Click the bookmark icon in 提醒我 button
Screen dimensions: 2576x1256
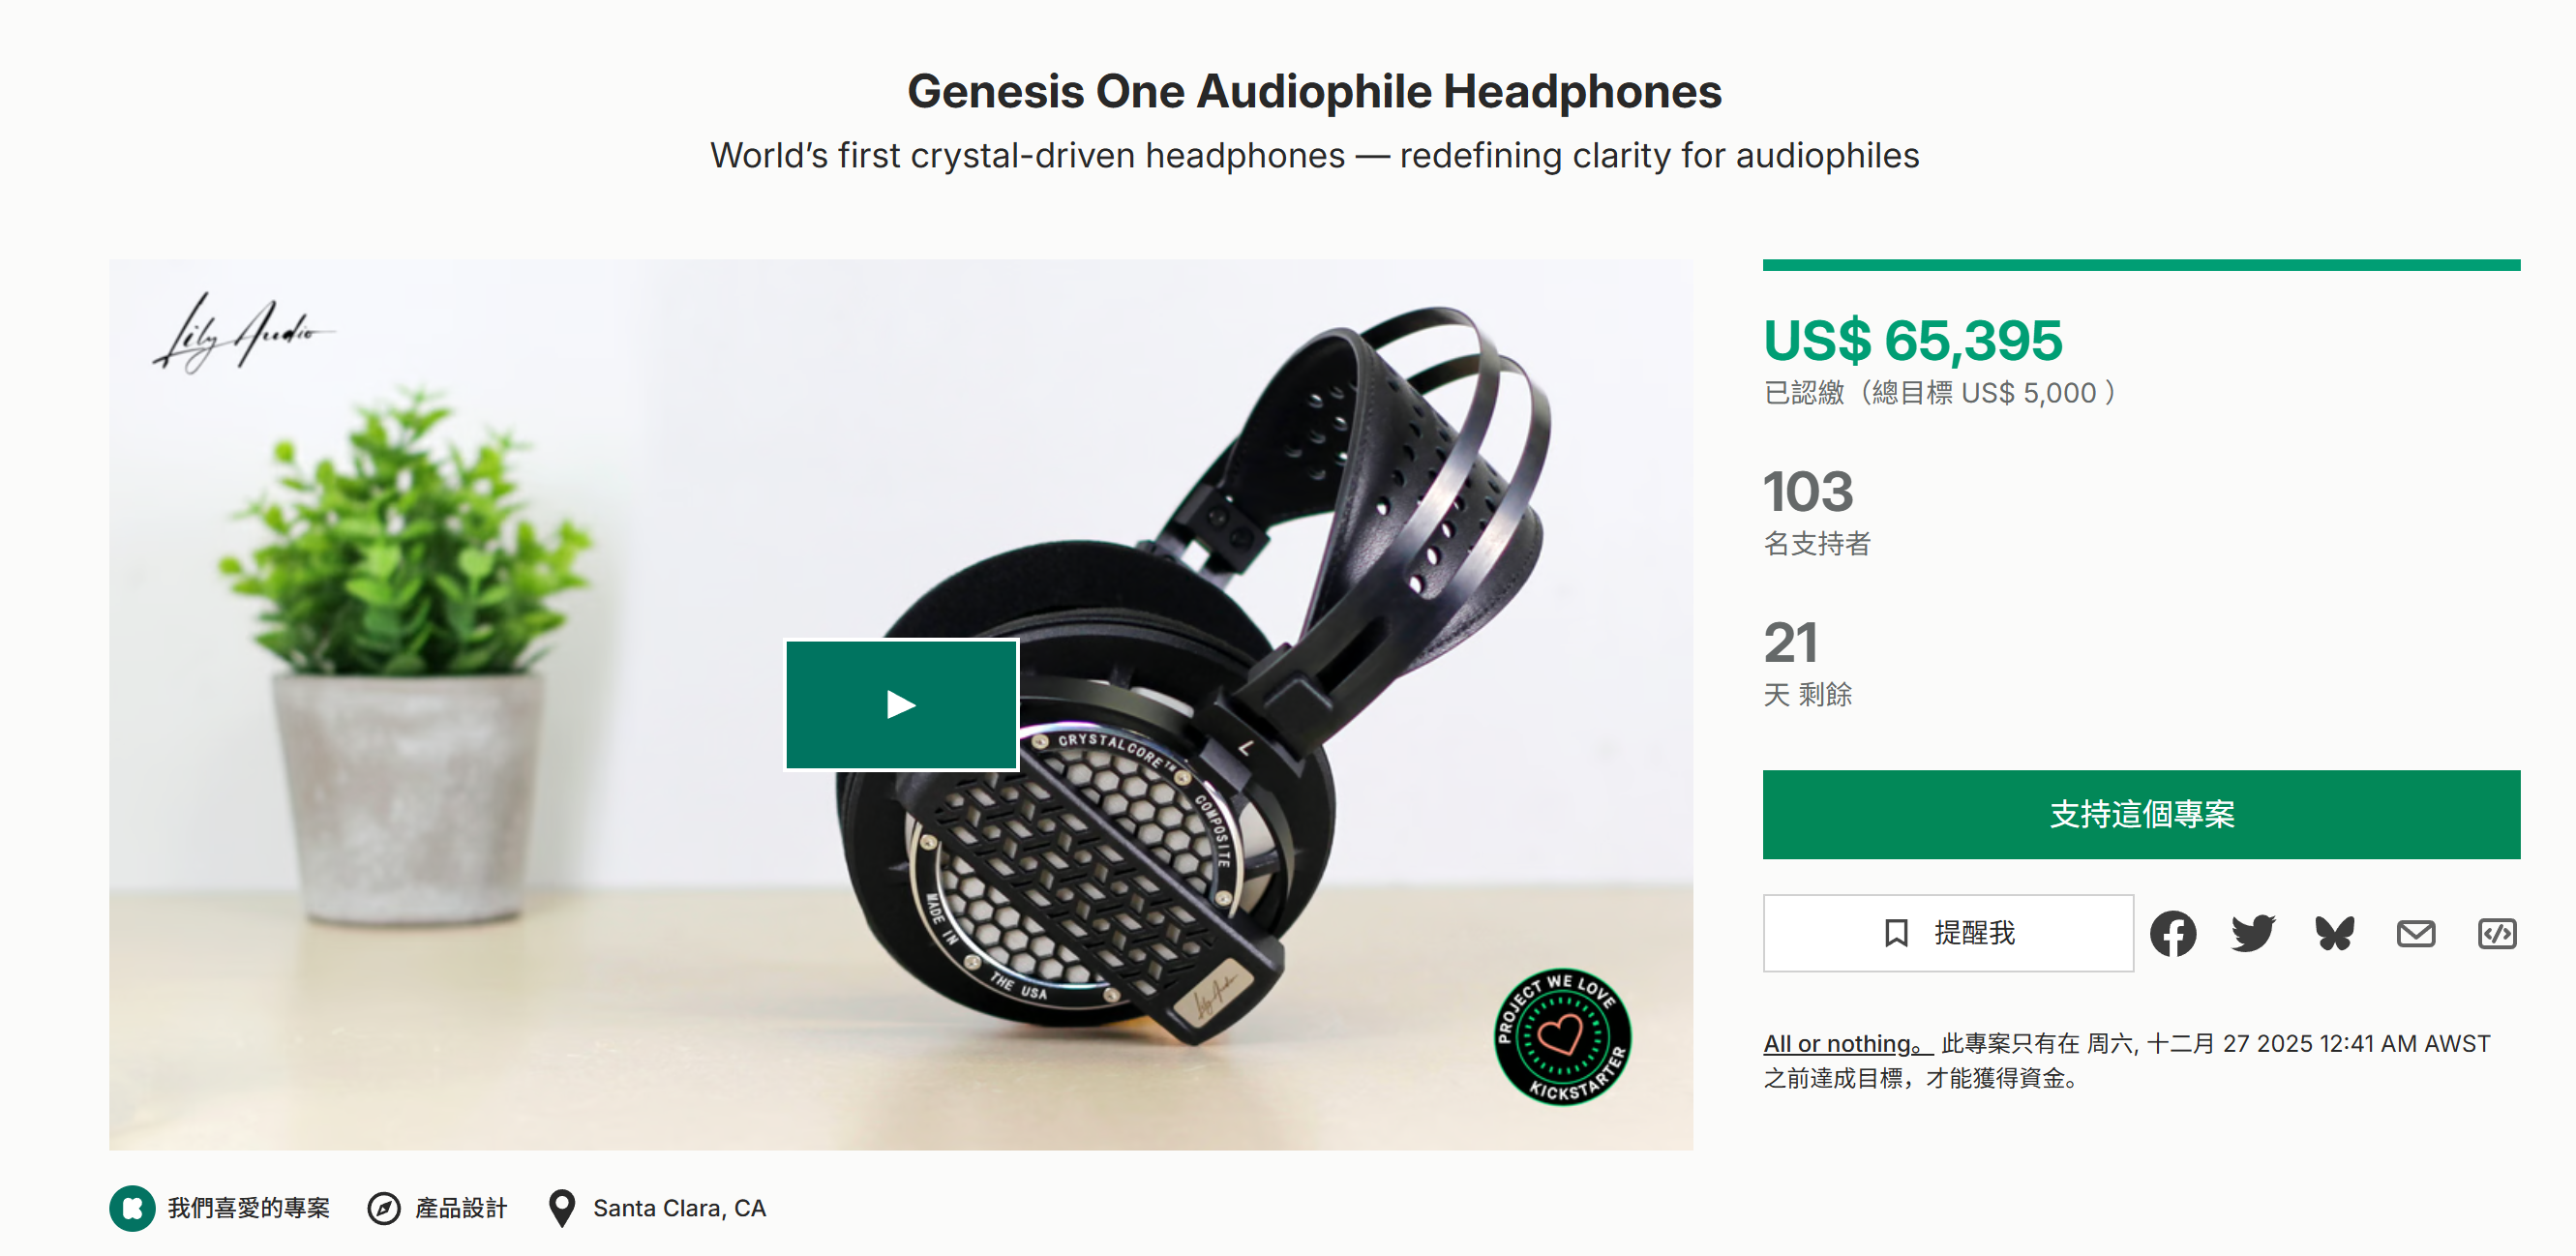click(1896, 933)
